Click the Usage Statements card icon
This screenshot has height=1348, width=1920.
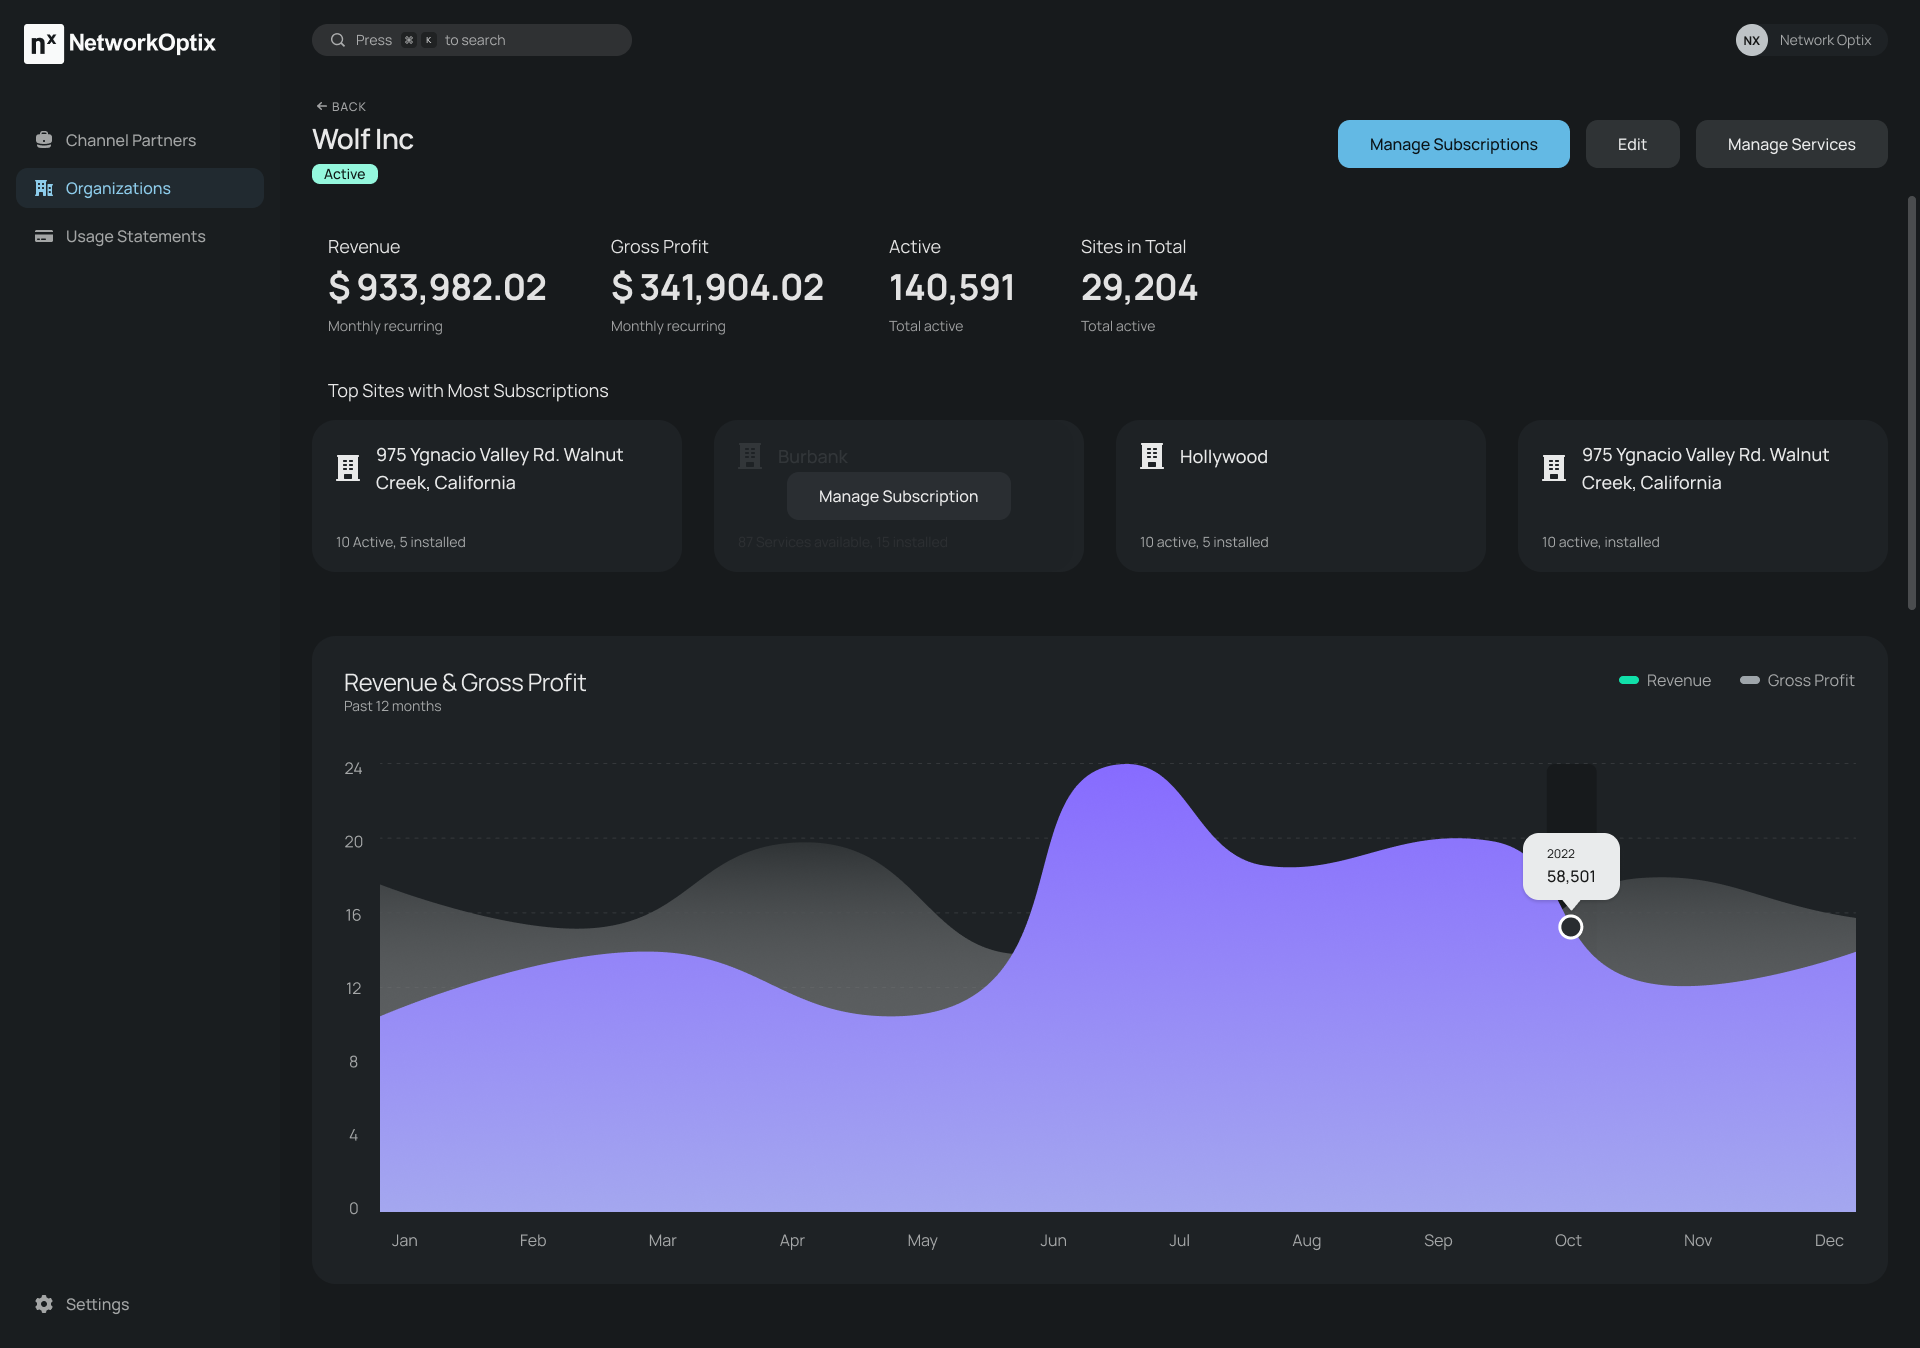44,236
